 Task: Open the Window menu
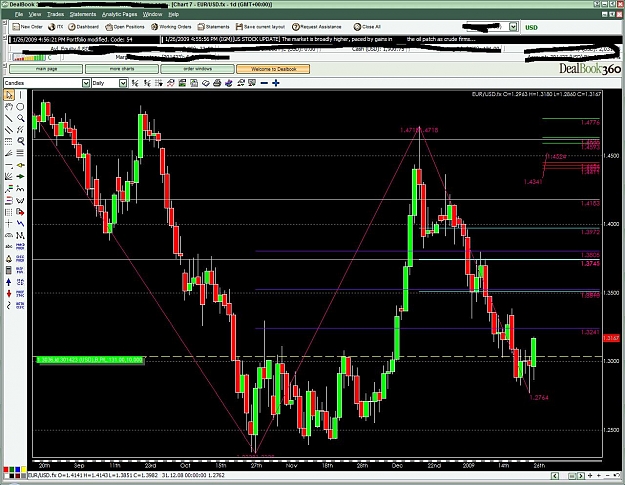click(152, 14)
